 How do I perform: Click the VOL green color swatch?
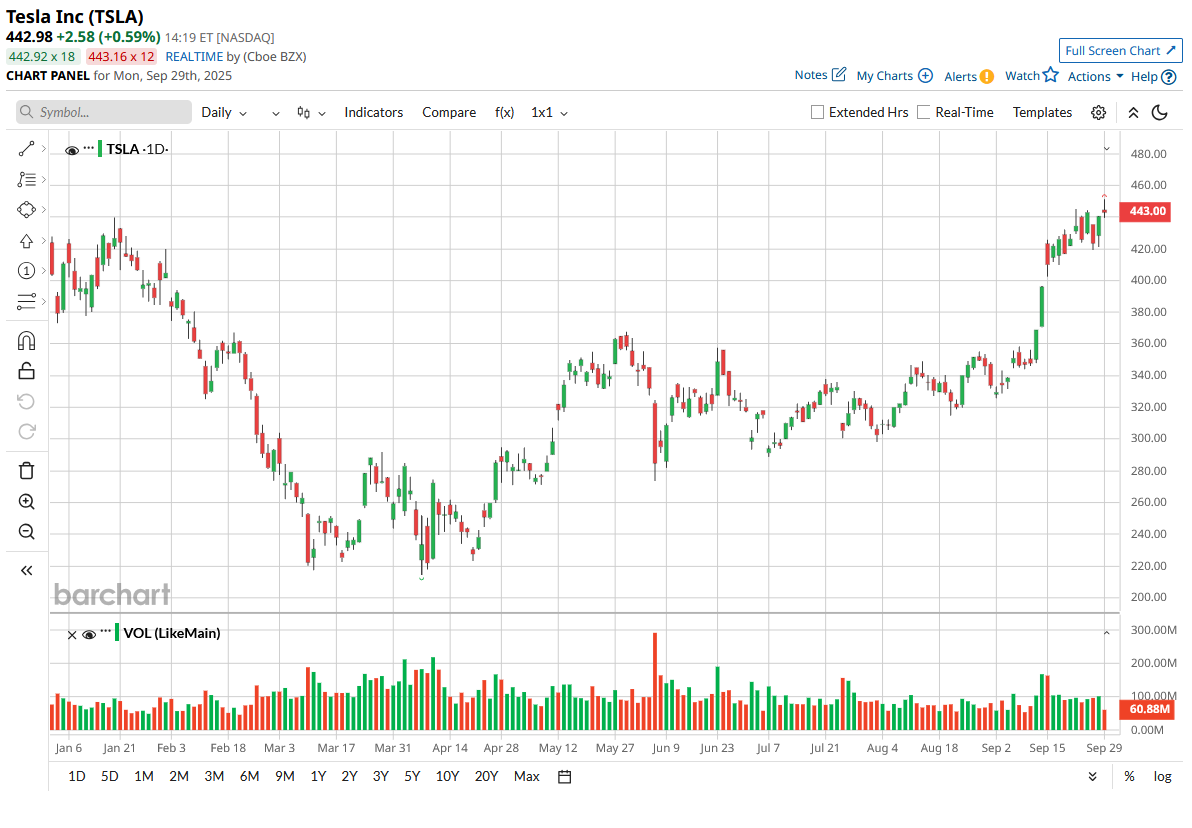[x=117, y=633]
